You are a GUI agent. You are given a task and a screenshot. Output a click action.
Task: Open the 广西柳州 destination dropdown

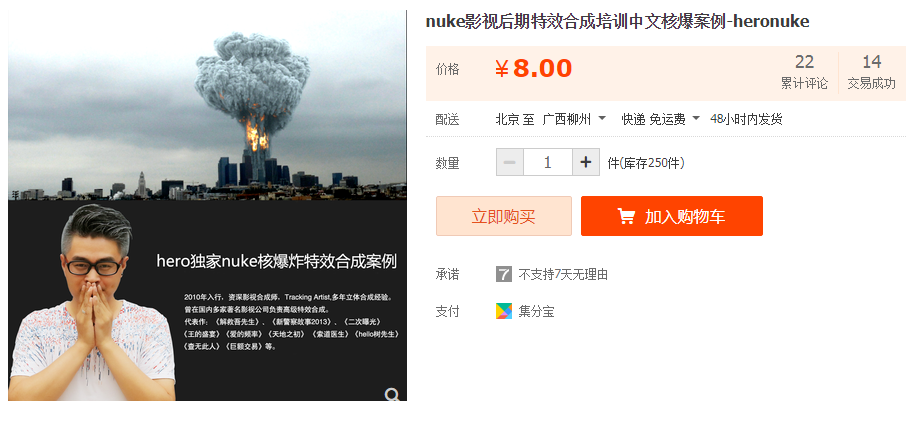click(x=574, y=119)
